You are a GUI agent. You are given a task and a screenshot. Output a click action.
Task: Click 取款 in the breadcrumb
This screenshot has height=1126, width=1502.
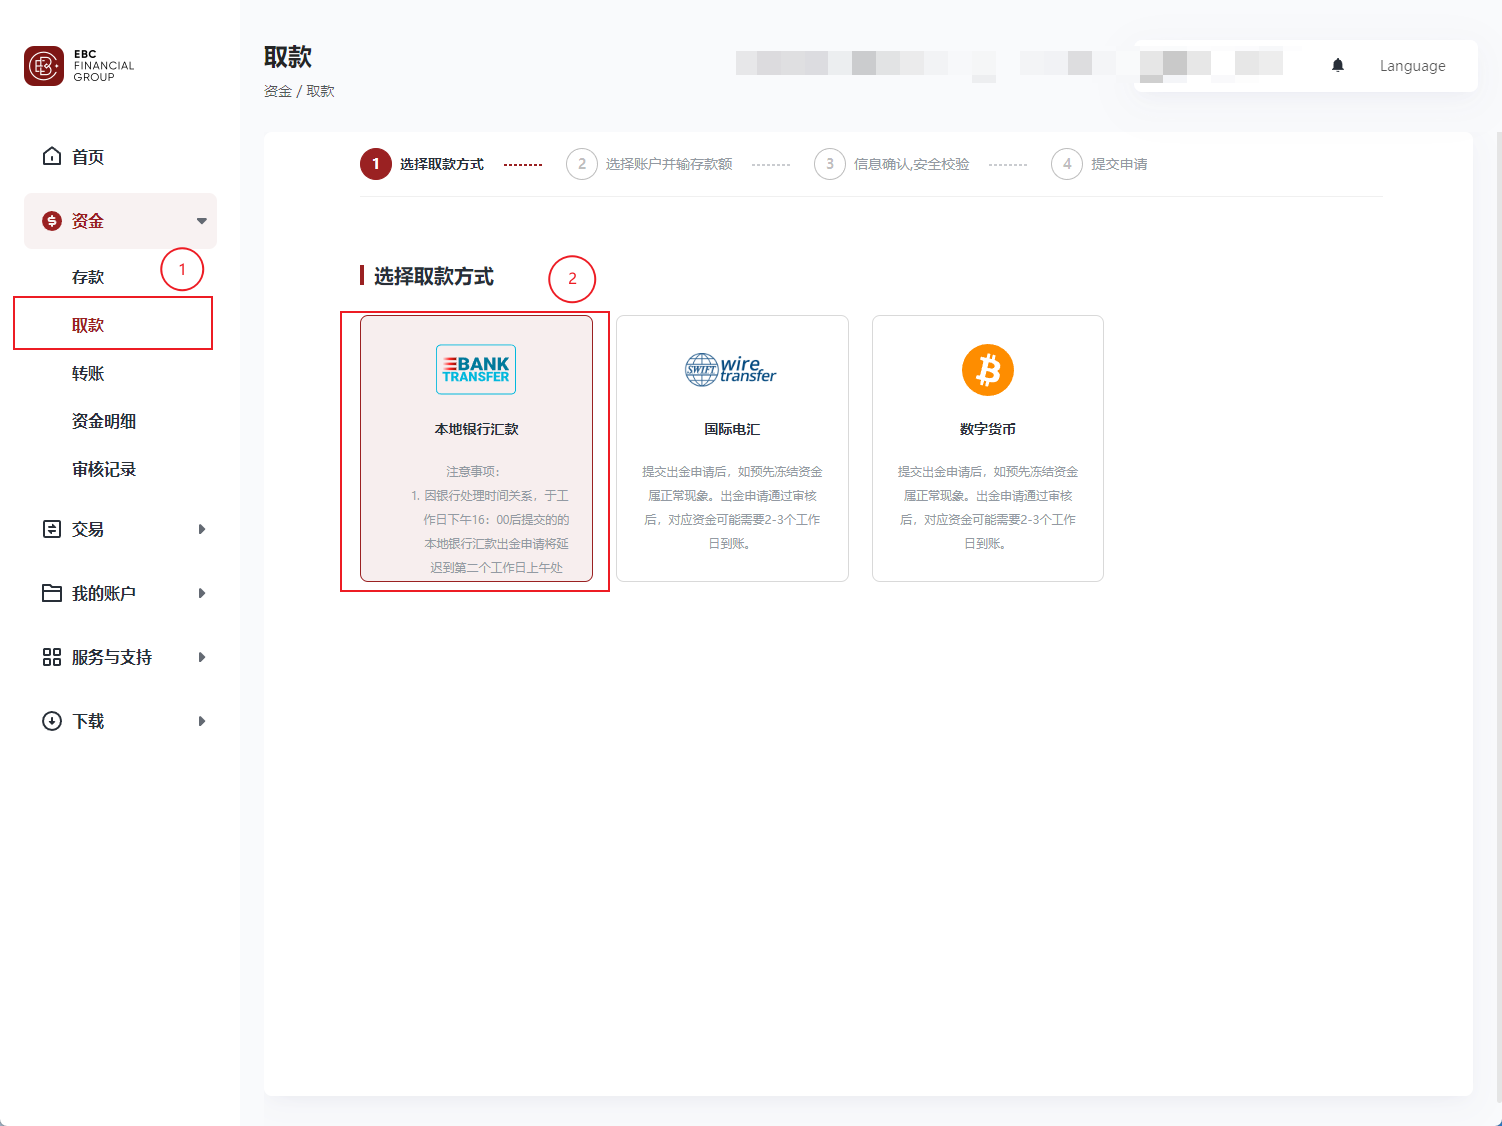pos(321,91)
